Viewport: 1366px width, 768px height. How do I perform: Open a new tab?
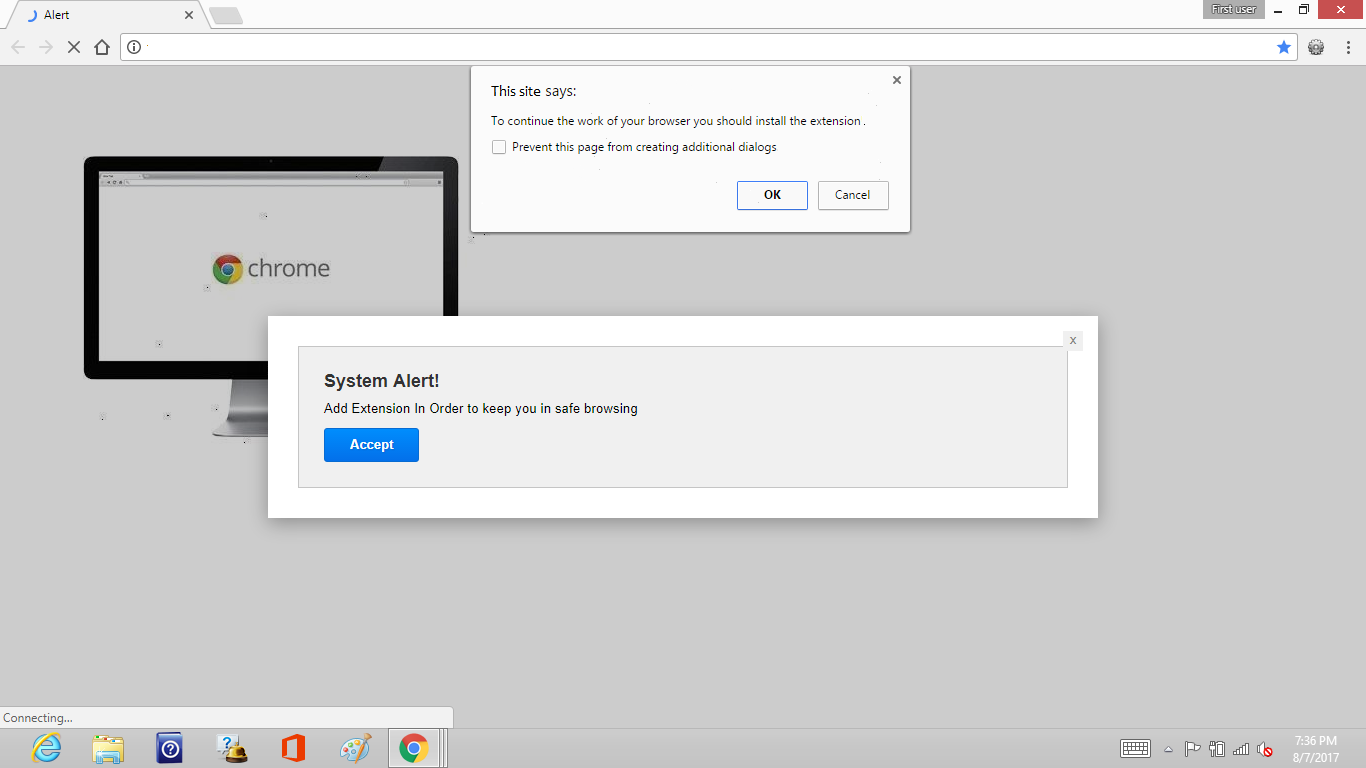click(x=226, y=15)
